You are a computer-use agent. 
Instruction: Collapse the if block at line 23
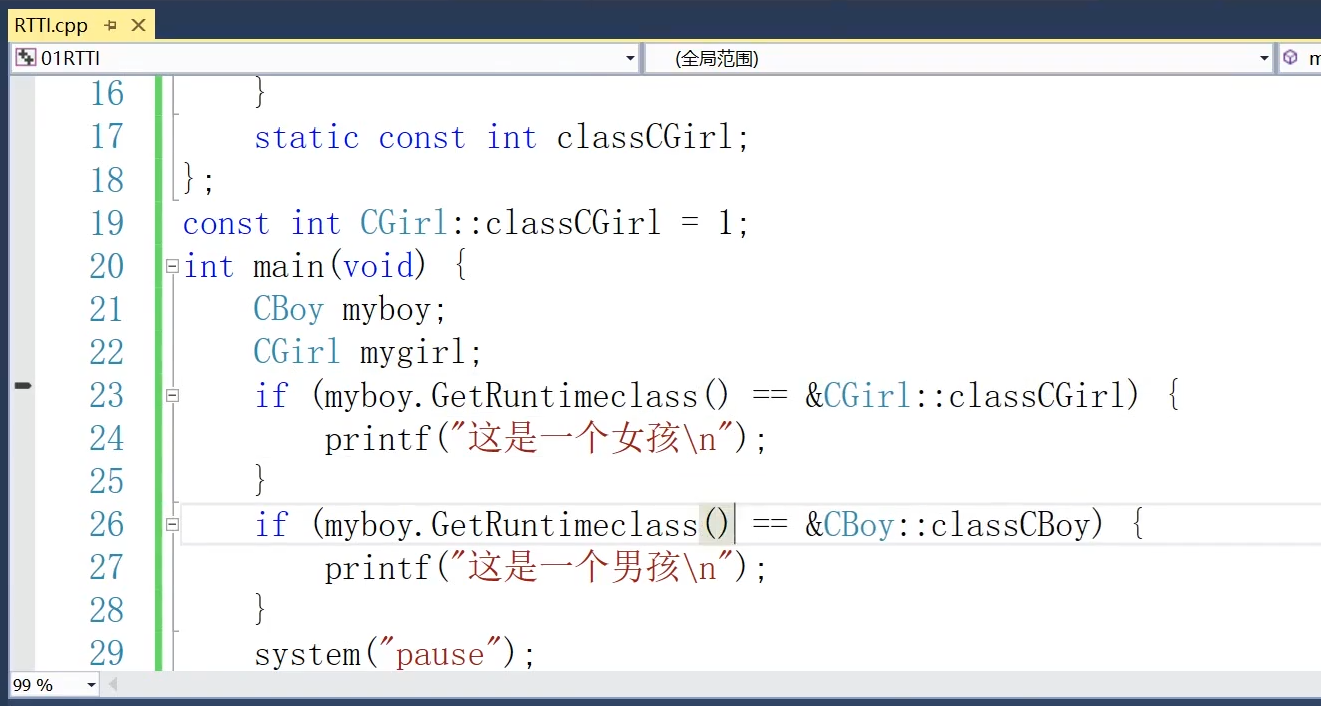coord(172,396)
